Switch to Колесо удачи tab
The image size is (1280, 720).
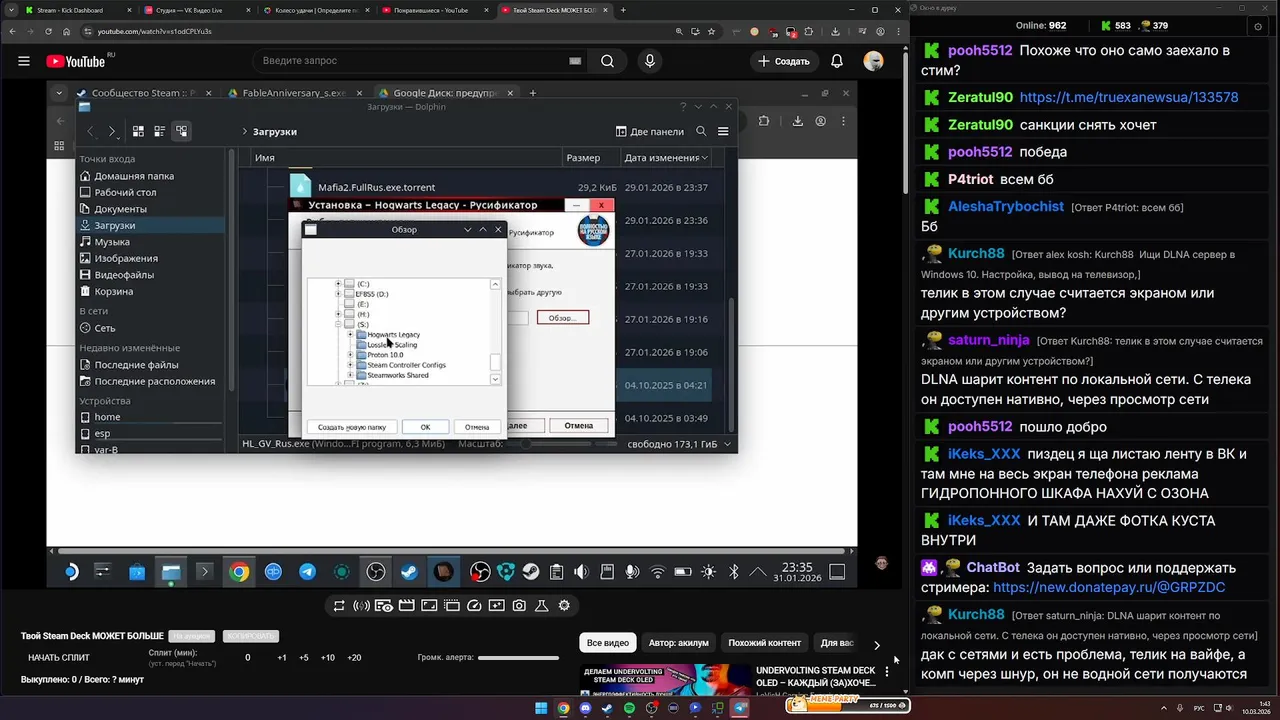click(314, 10)
